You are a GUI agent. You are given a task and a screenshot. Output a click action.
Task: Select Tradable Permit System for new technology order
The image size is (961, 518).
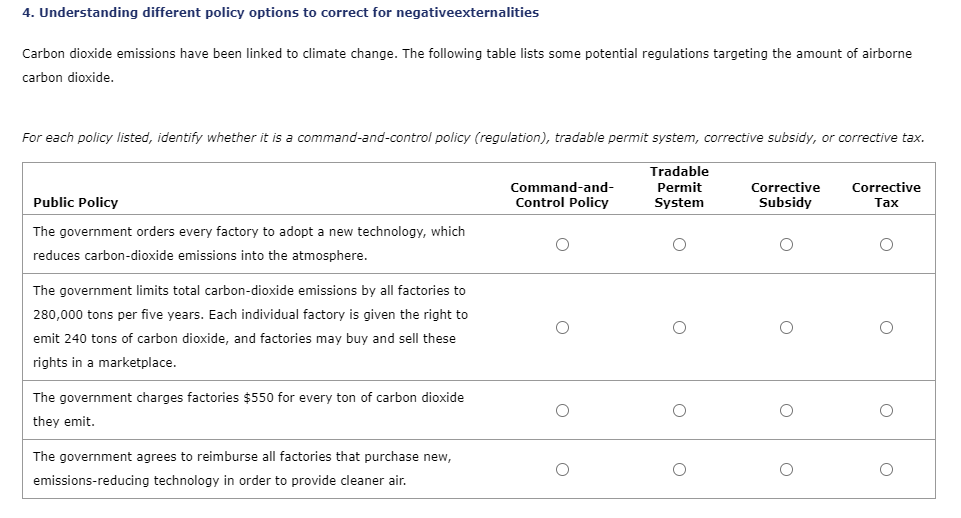tap(679, 244)
